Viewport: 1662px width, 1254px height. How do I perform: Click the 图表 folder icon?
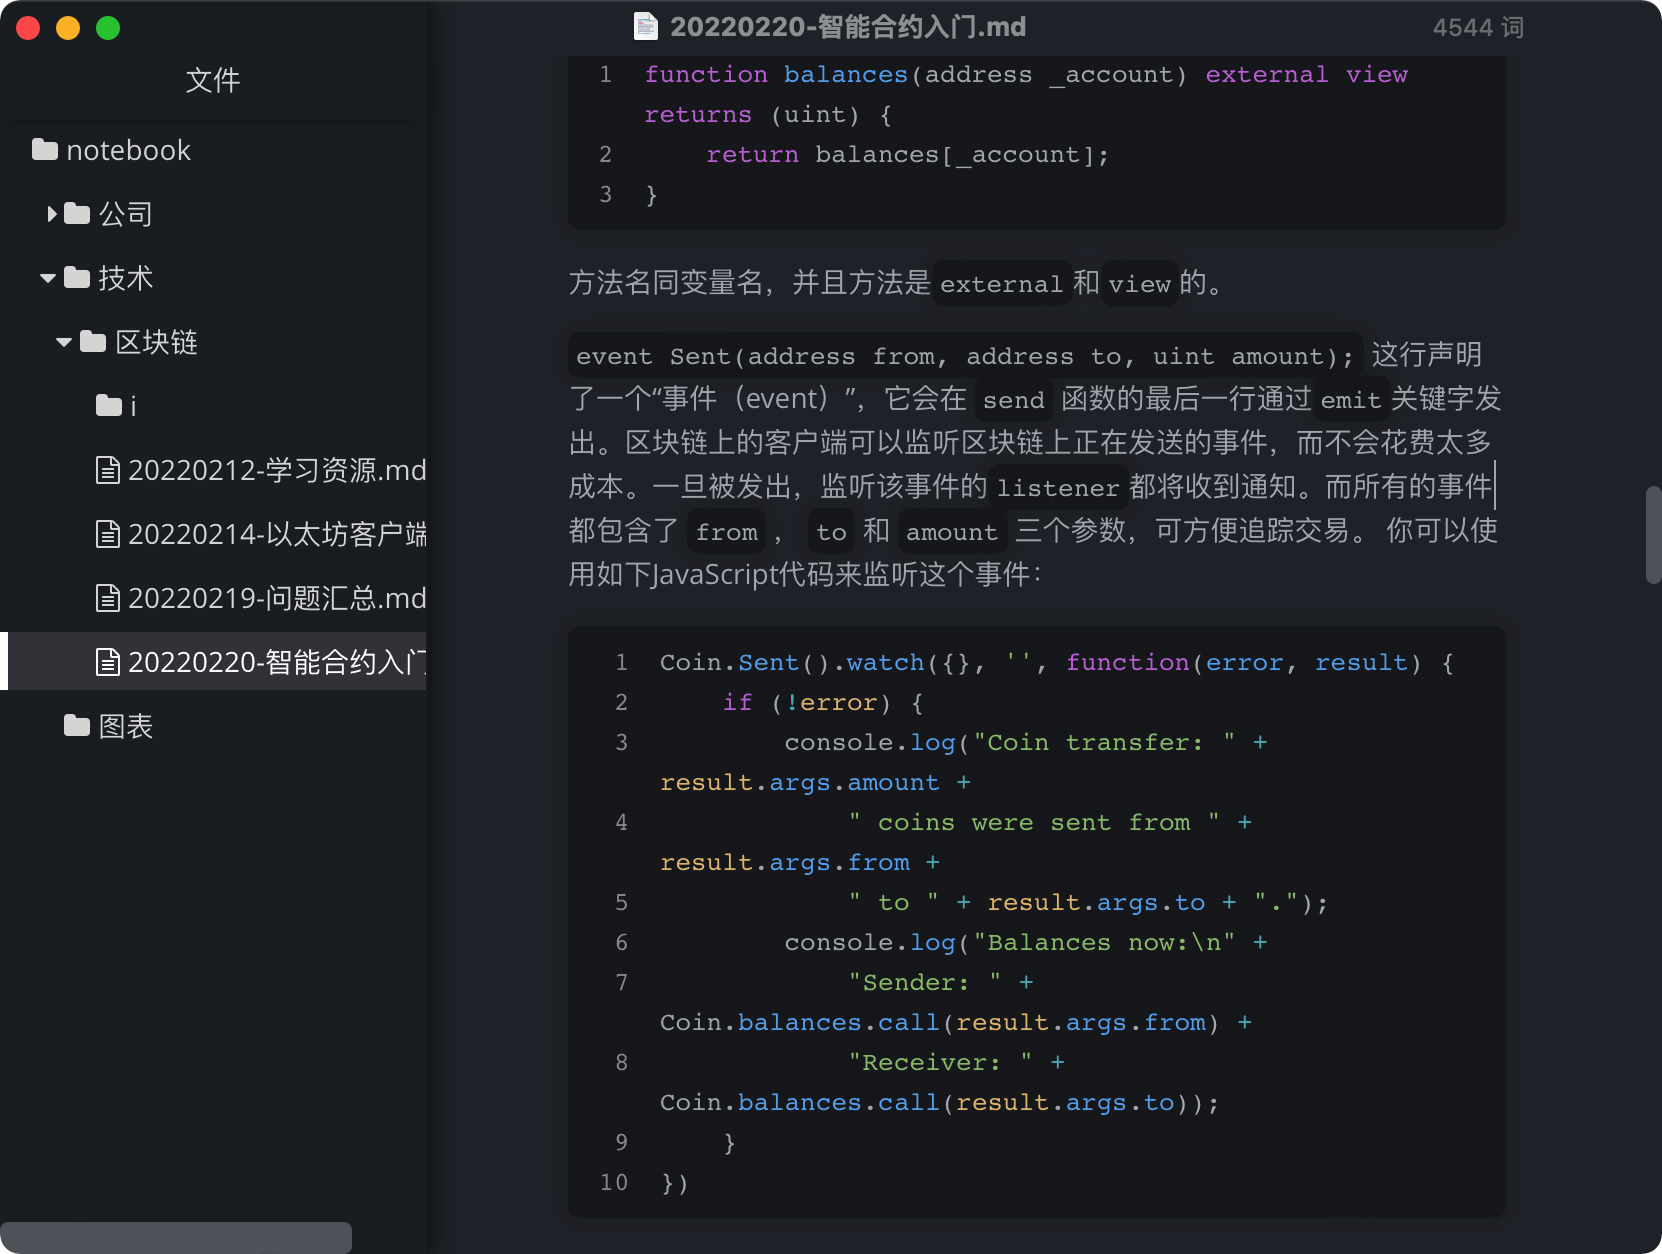point(77,725)
